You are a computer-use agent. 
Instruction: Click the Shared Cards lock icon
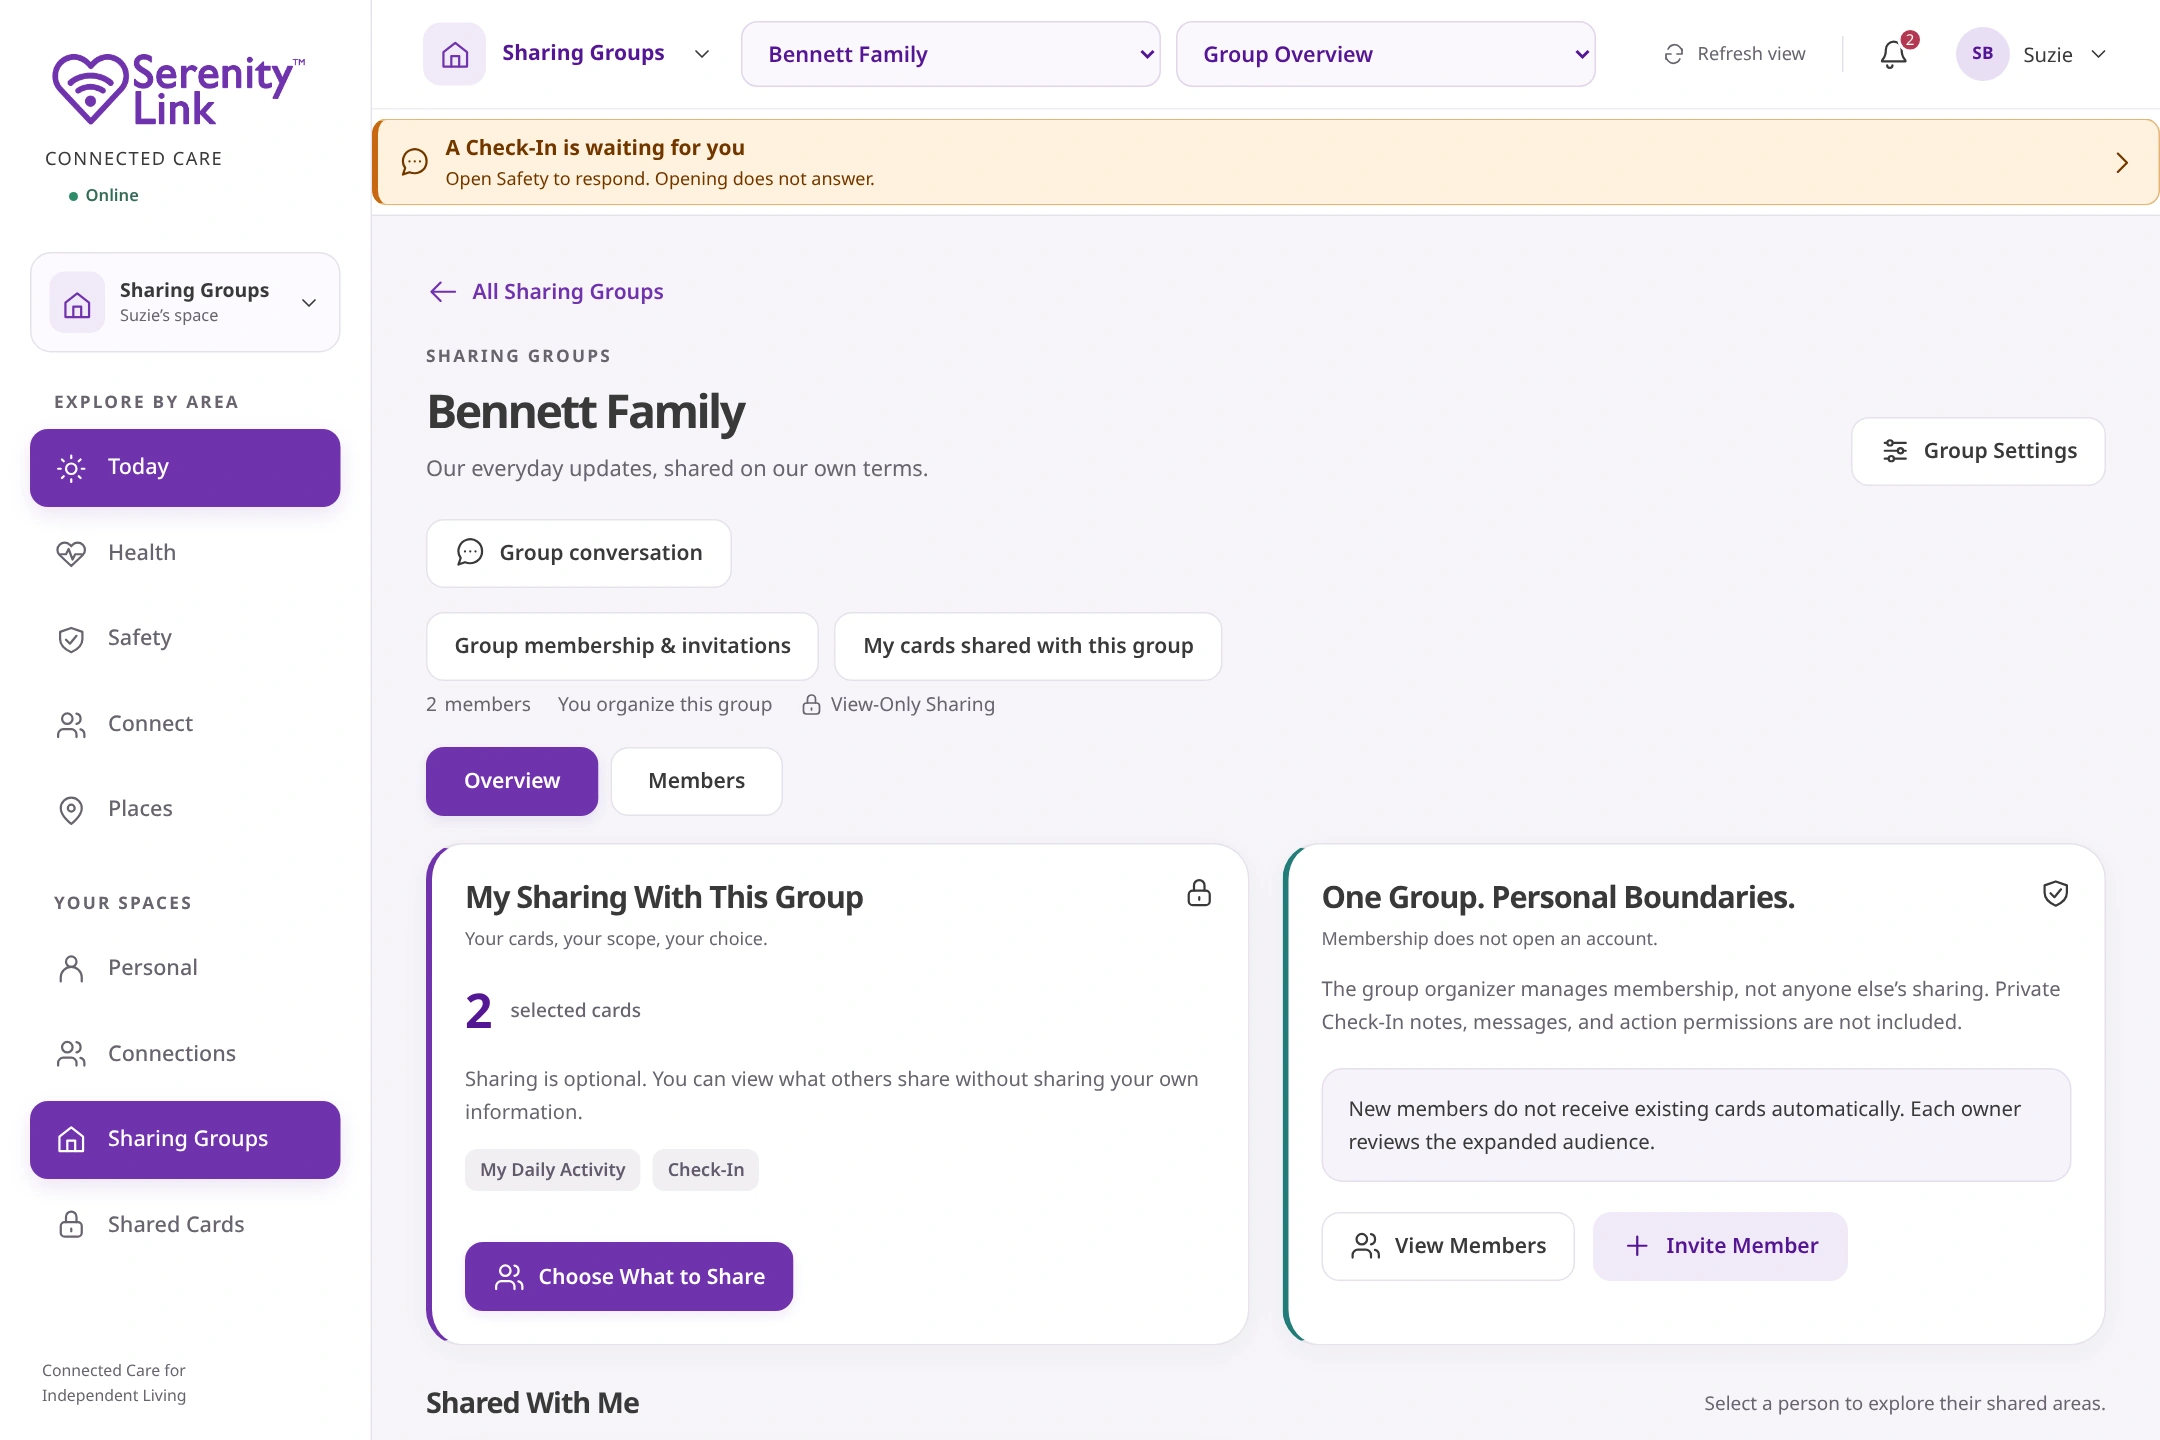pos(71,1224)
